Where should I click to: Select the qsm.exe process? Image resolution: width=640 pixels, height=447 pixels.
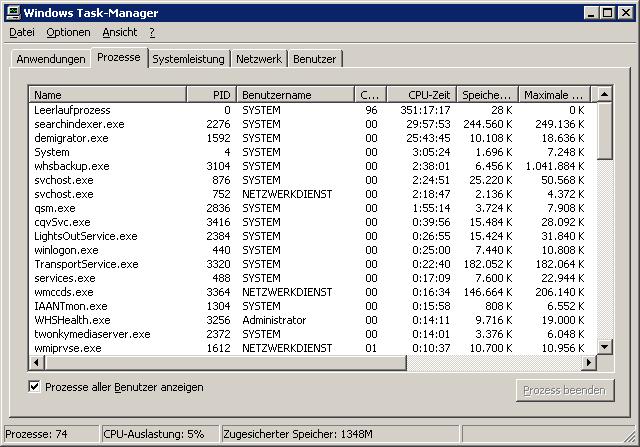(x=313, y=208)
